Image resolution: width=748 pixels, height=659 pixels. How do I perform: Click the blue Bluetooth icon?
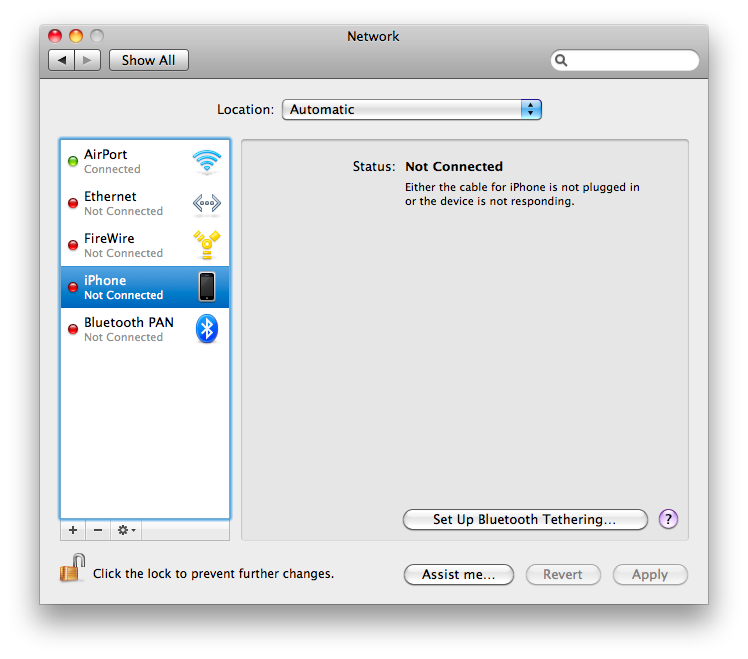(x=207, y=329)
